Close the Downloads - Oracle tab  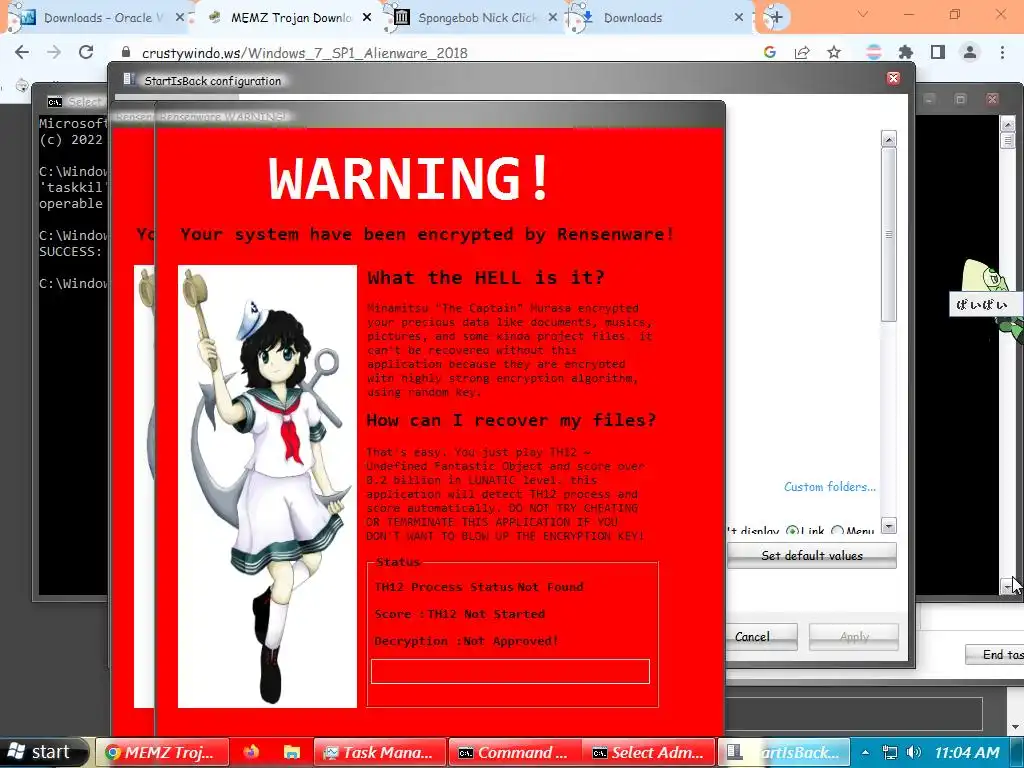click(x=180, y=18)
